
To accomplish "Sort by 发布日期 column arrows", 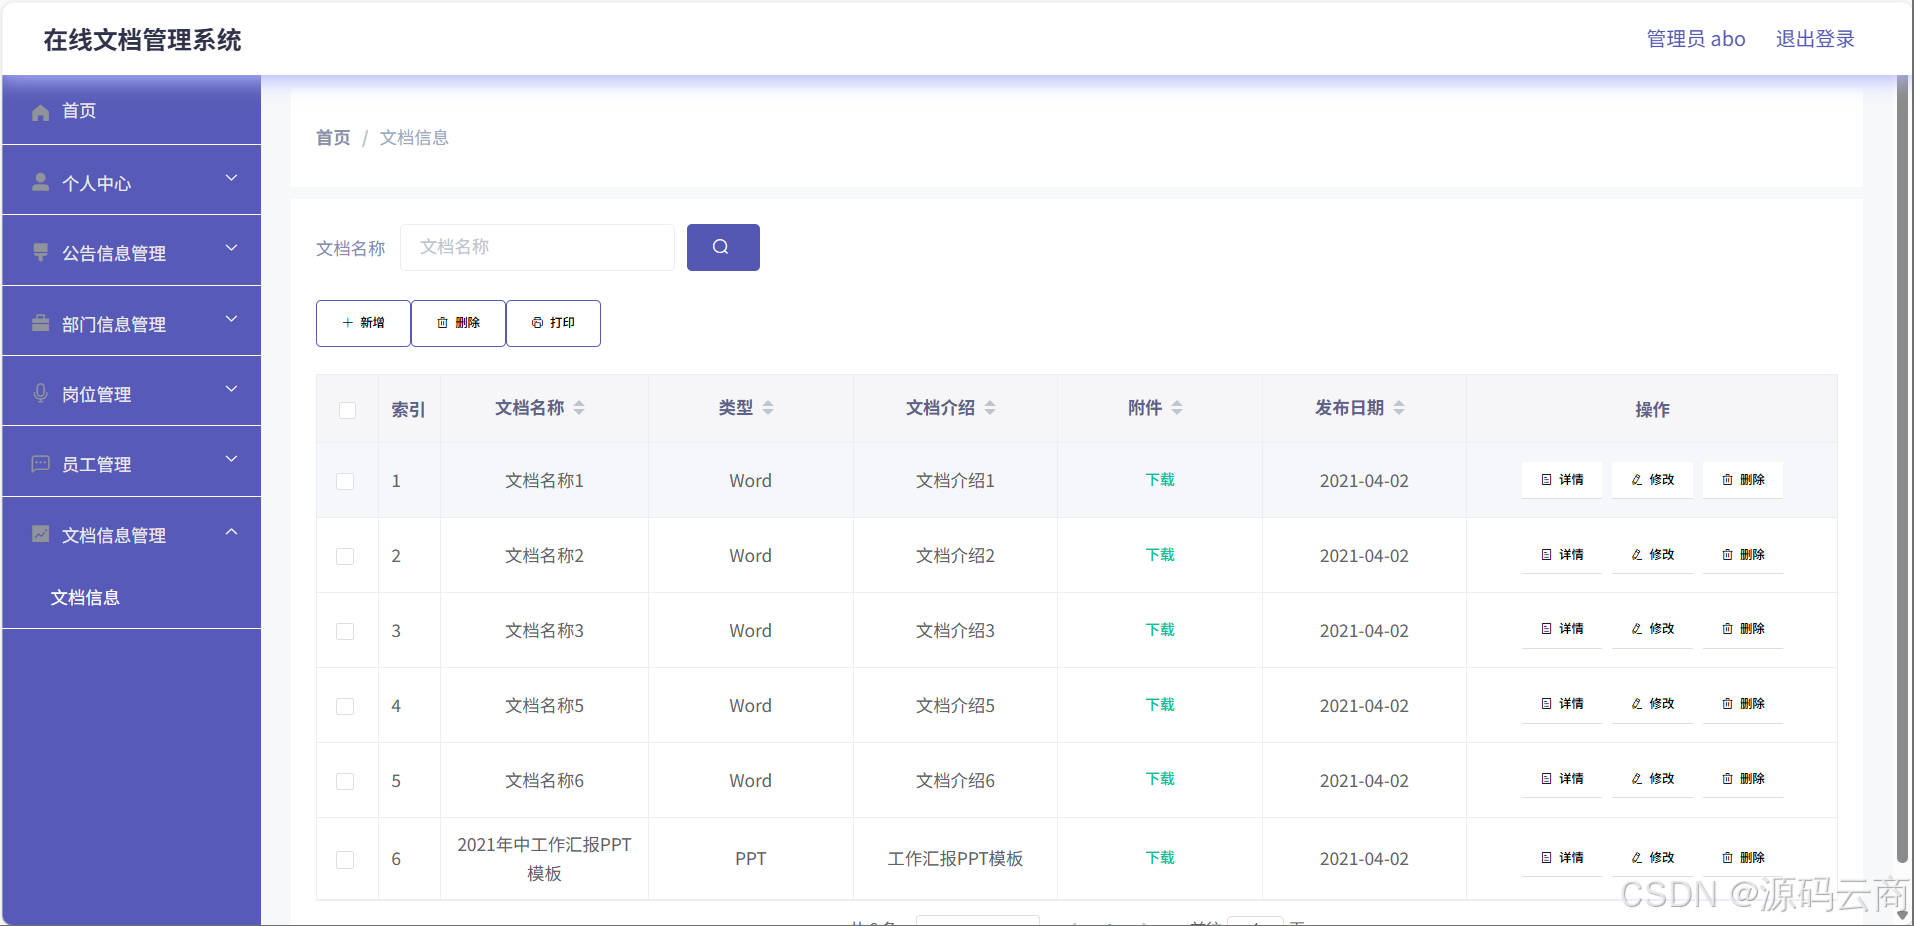I will pyautogui.click(x=1399, y=408).
